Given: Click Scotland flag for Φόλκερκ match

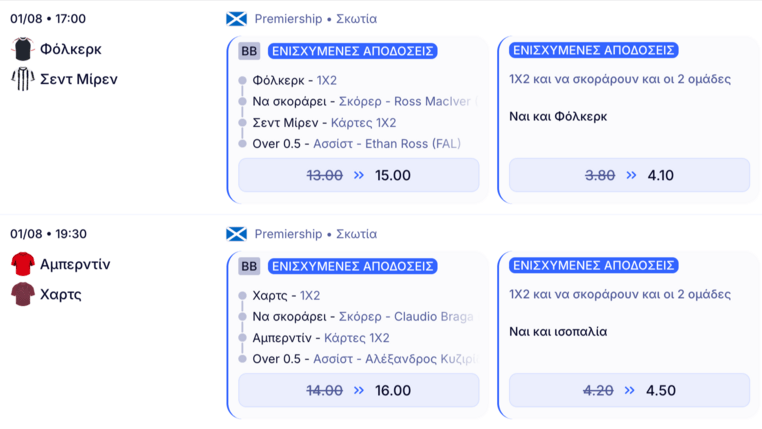Looking at the screenshot, I should 237,19.
